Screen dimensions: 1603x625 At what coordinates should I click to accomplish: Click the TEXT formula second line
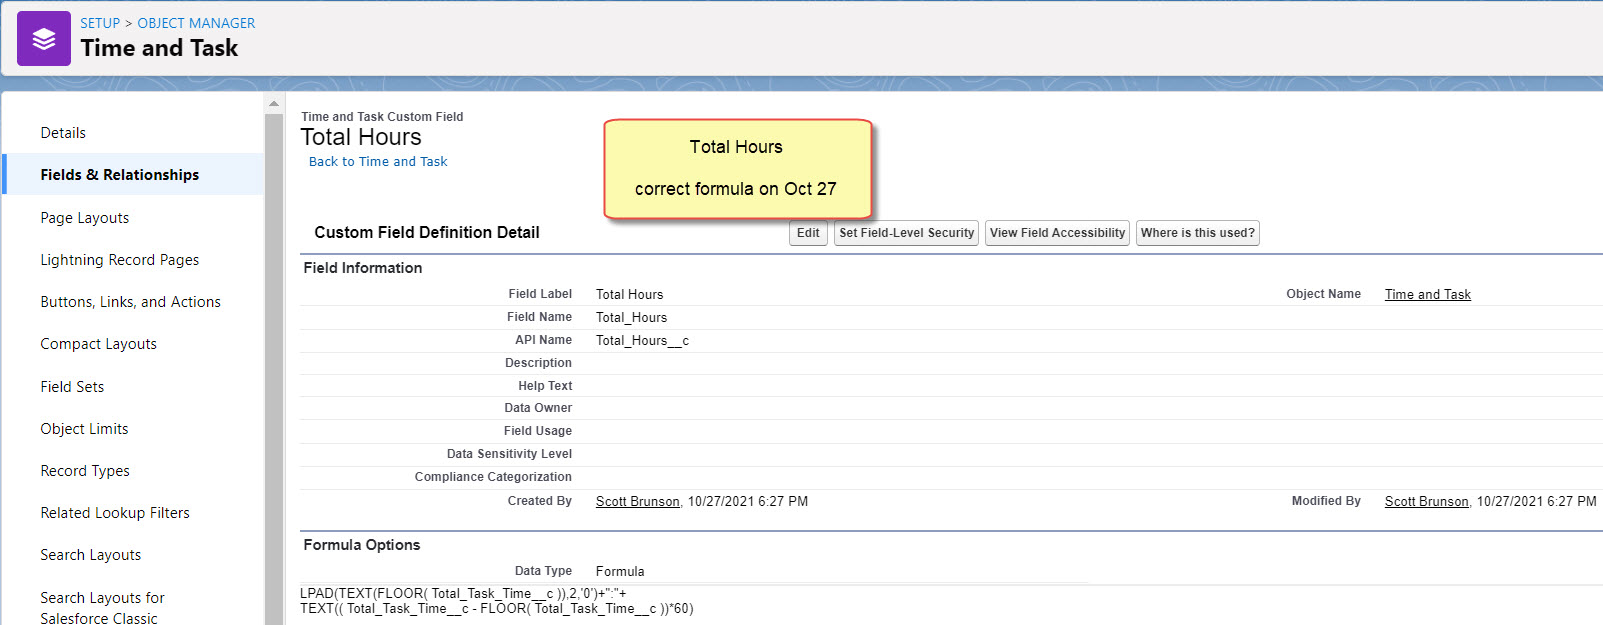point(496,609)
